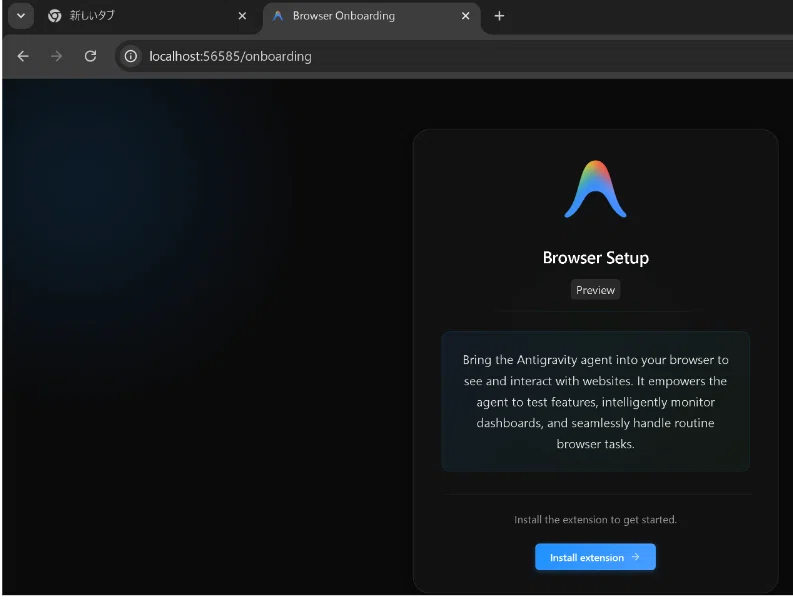Click the Install extension button
Screen dimensions: 793x601
tap(595, 557)
